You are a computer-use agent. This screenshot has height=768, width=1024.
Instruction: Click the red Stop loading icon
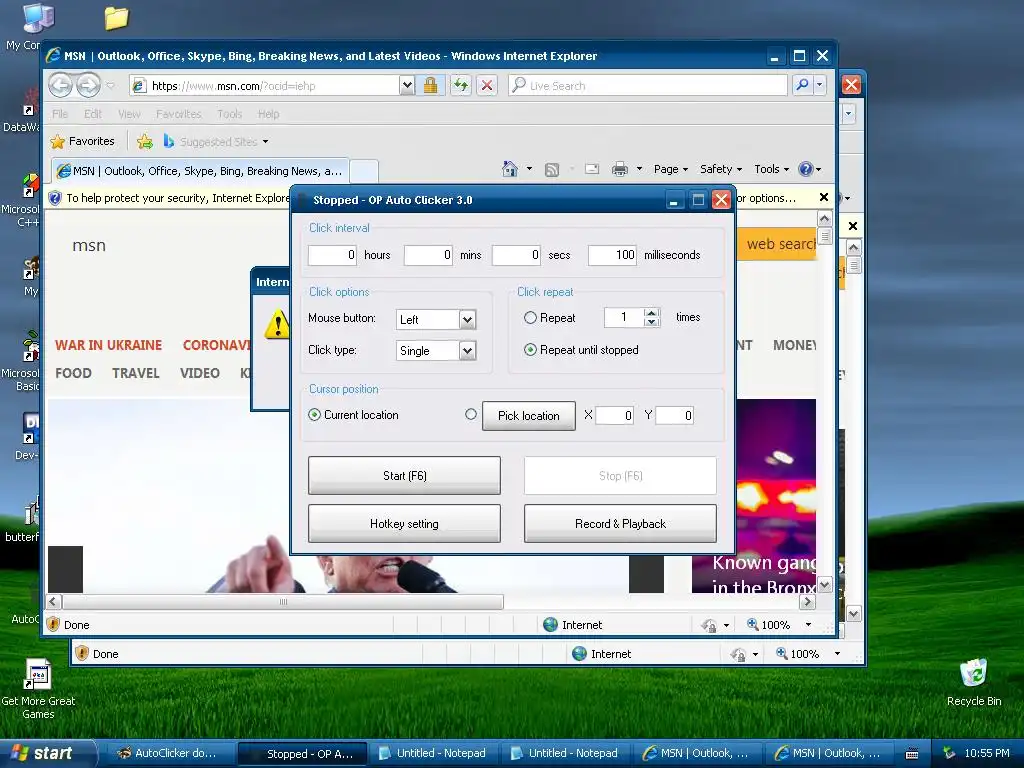487,85
